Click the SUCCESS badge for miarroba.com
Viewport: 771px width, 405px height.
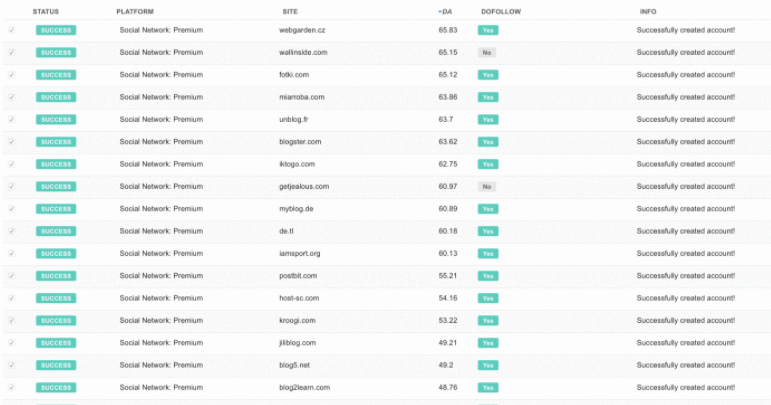pyautogui.click(x=56, y=97)
